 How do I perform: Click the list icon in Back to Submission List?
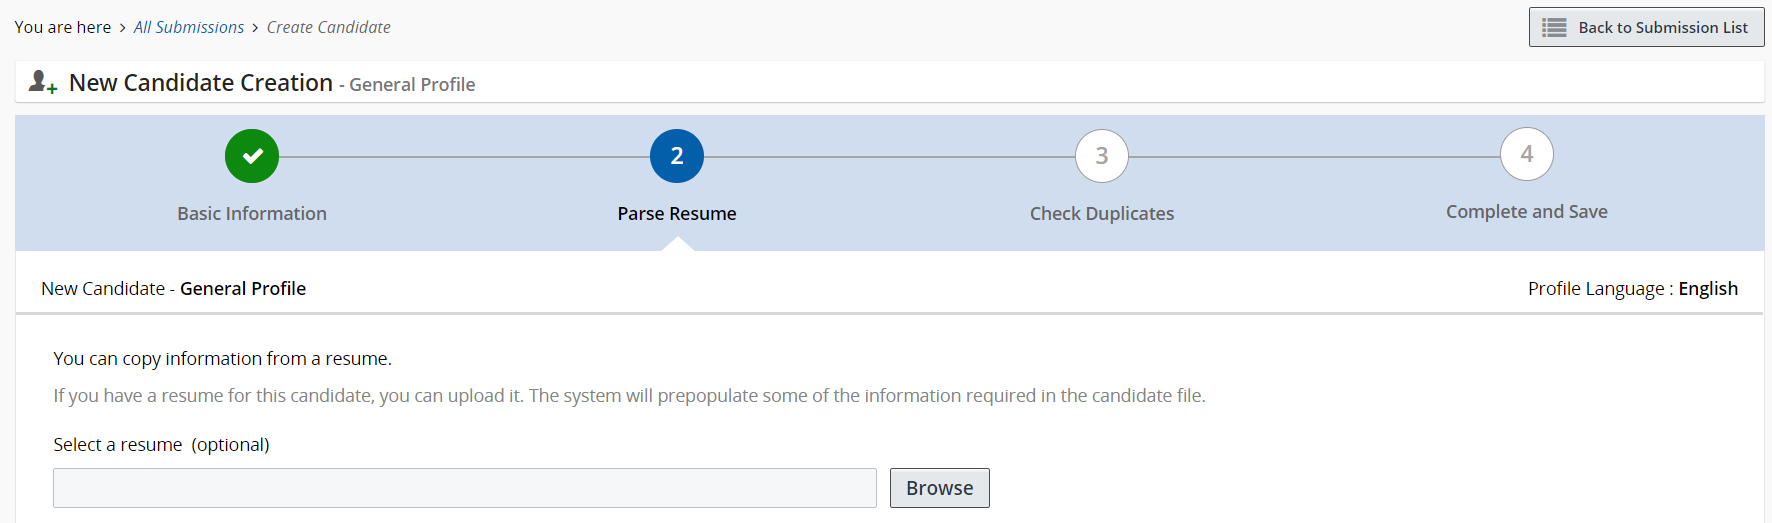[x=1554, y=28]
